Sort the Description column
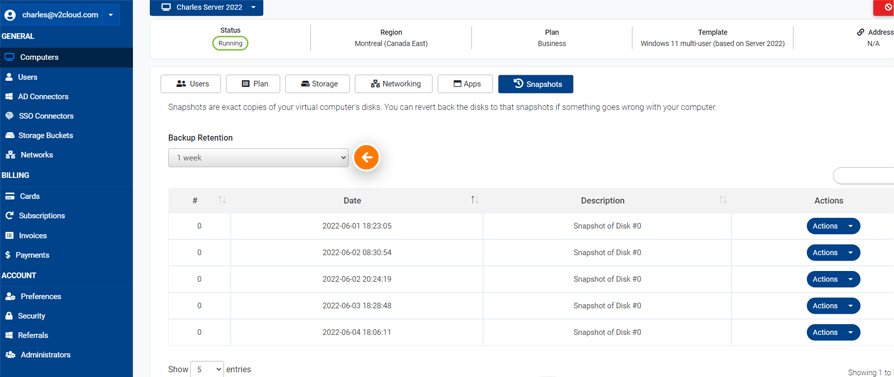Image resolution: width=894 pixels, height=377 pixels. (723, 200)
